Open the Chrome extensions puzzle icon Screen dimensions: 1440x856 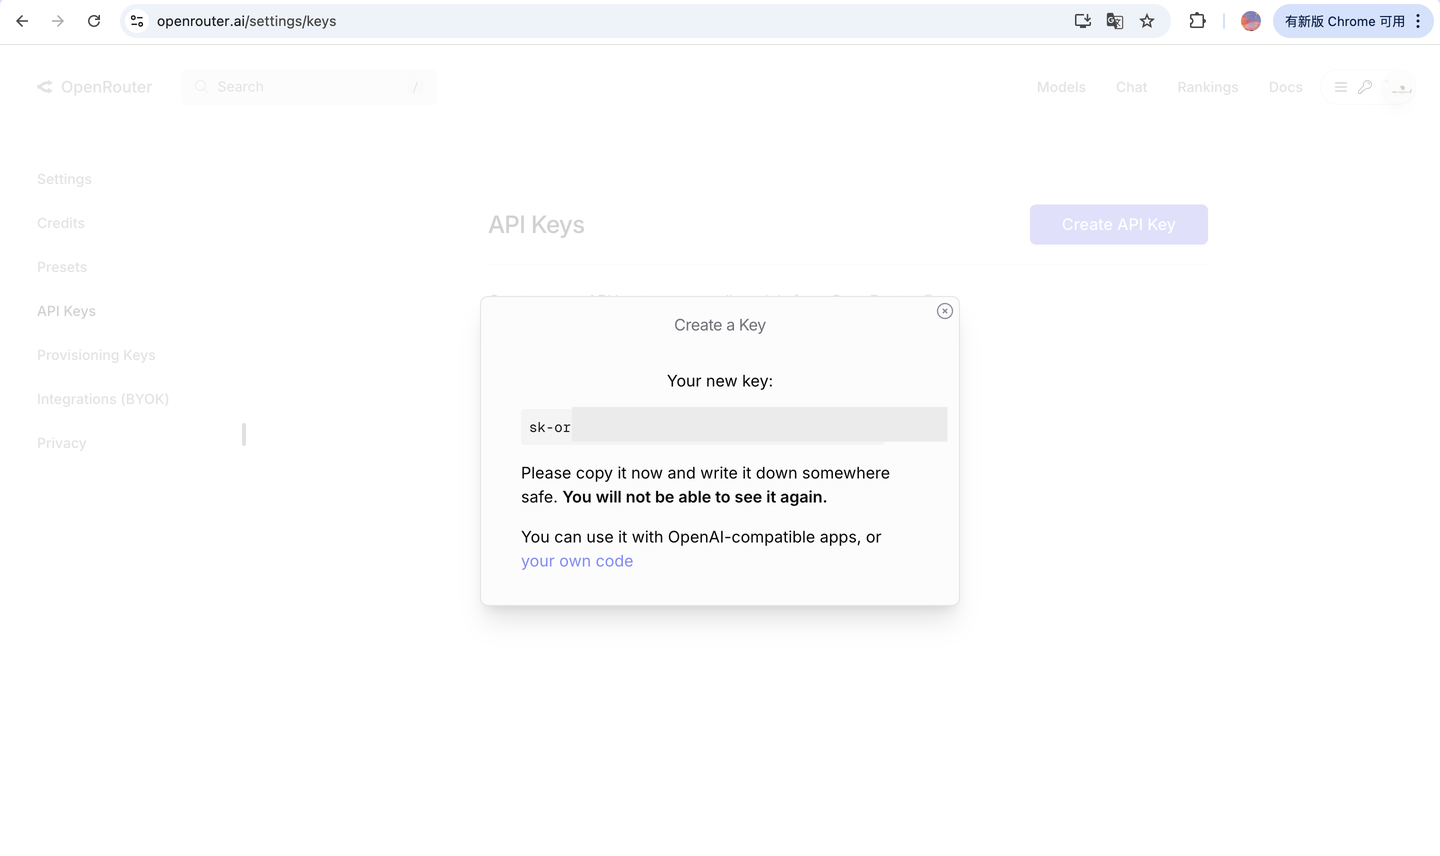click(1197, 21)
